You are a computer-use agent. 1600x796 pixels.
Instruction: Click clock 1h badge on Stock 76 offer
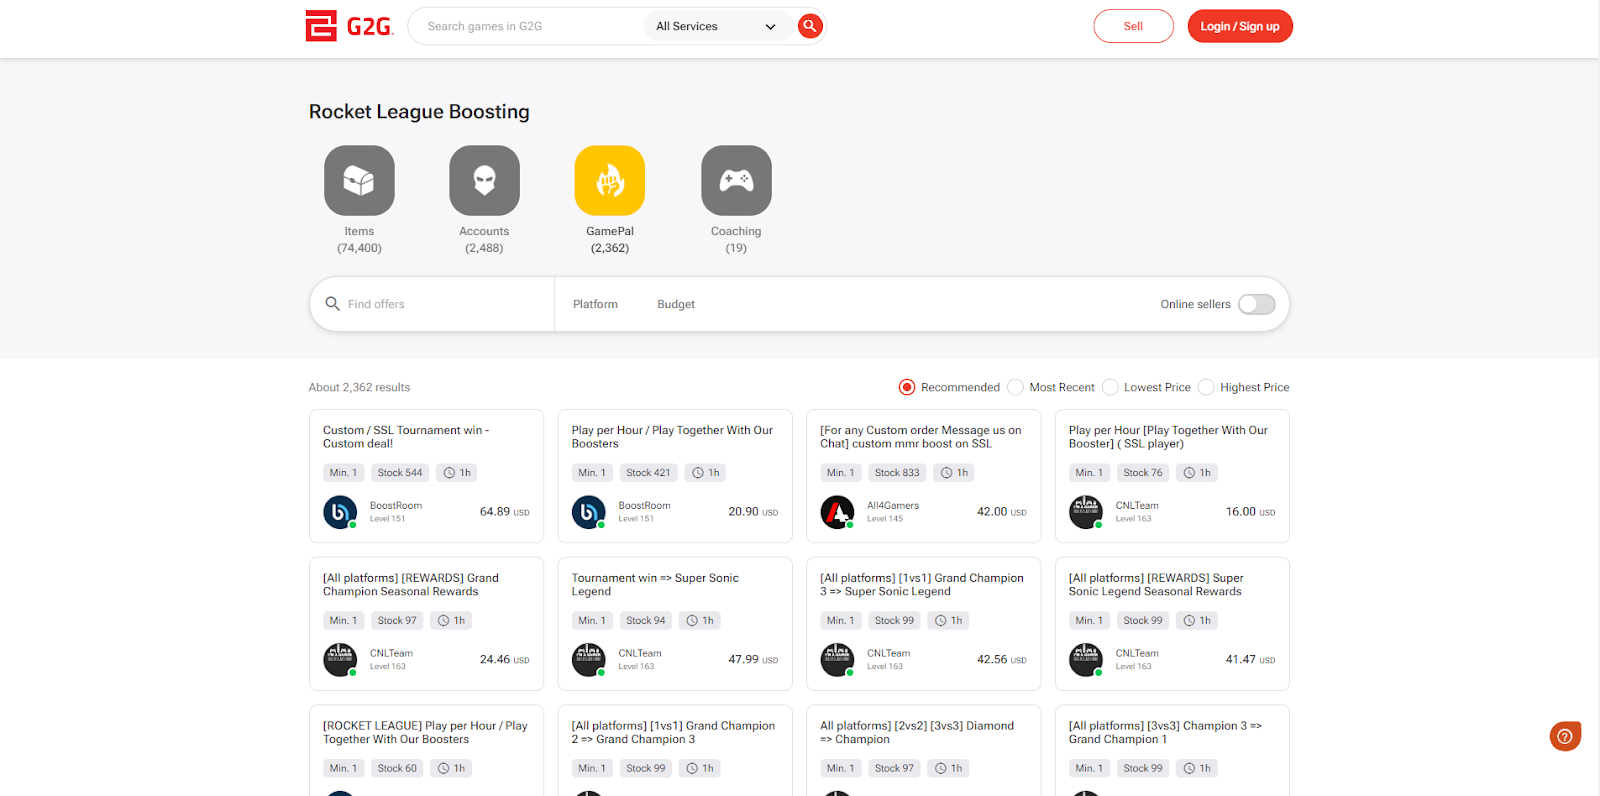coord(1197,473)
